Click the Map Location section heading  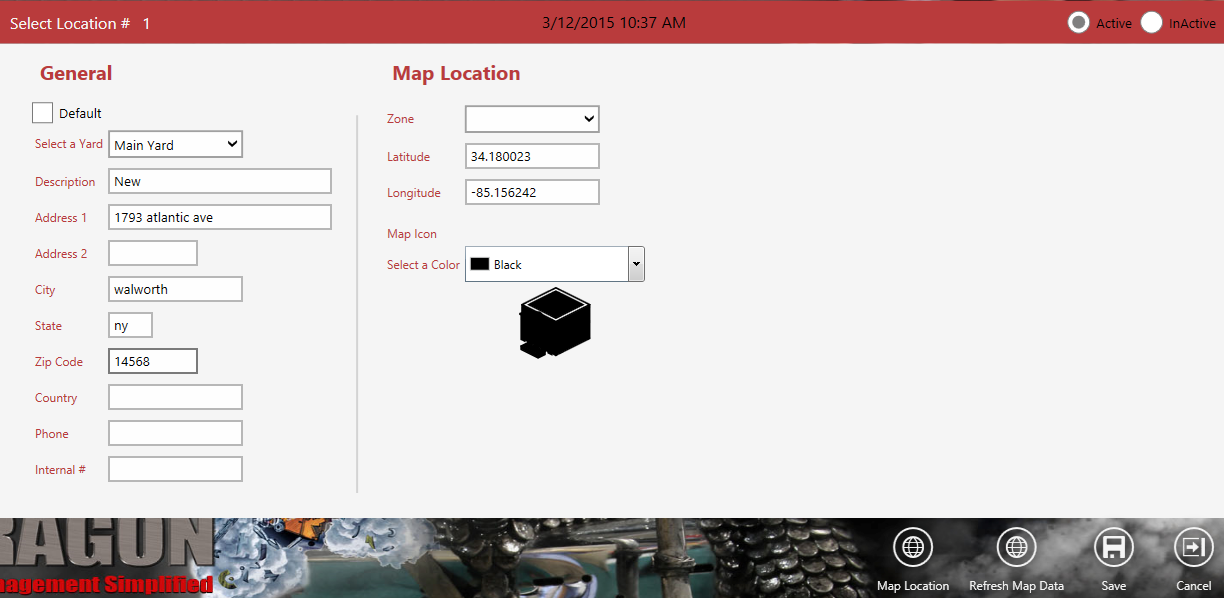[456, 73]
